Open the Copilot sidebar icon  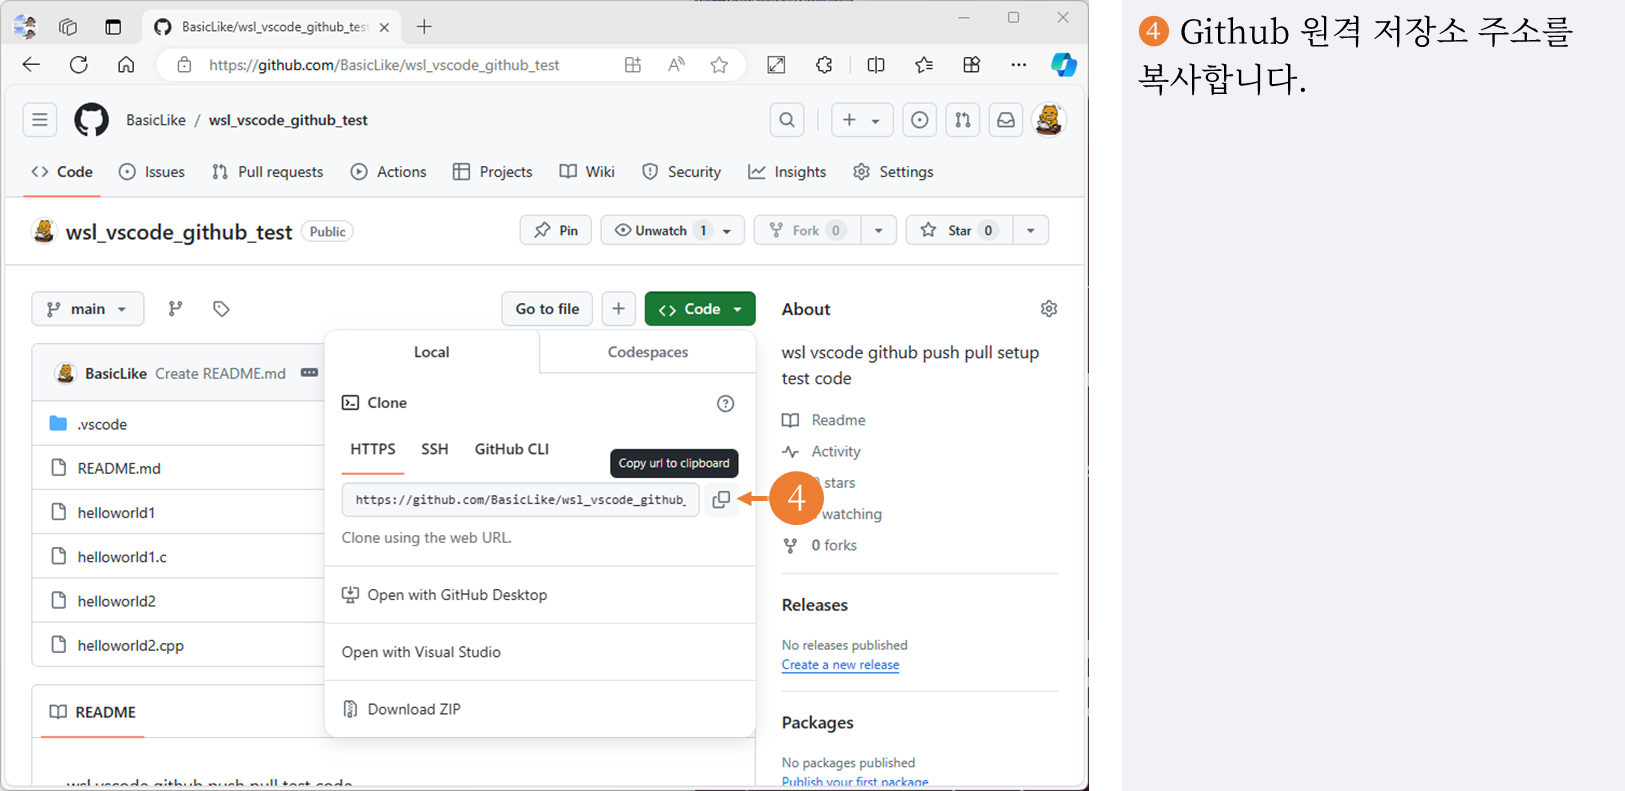(1063, 65)
